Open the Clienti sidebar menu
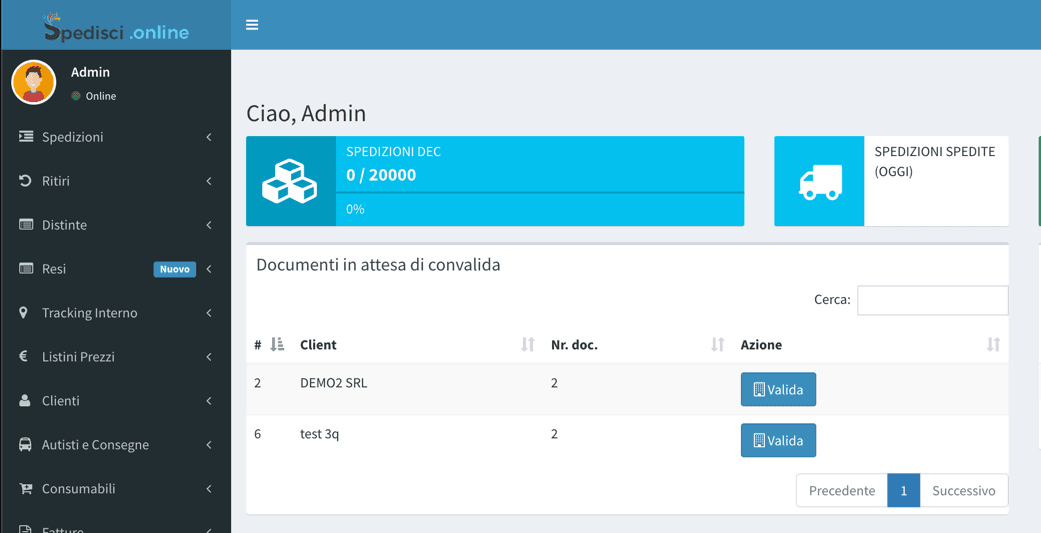The width and height of the screenshot is (1041, 533). [116, 401]
